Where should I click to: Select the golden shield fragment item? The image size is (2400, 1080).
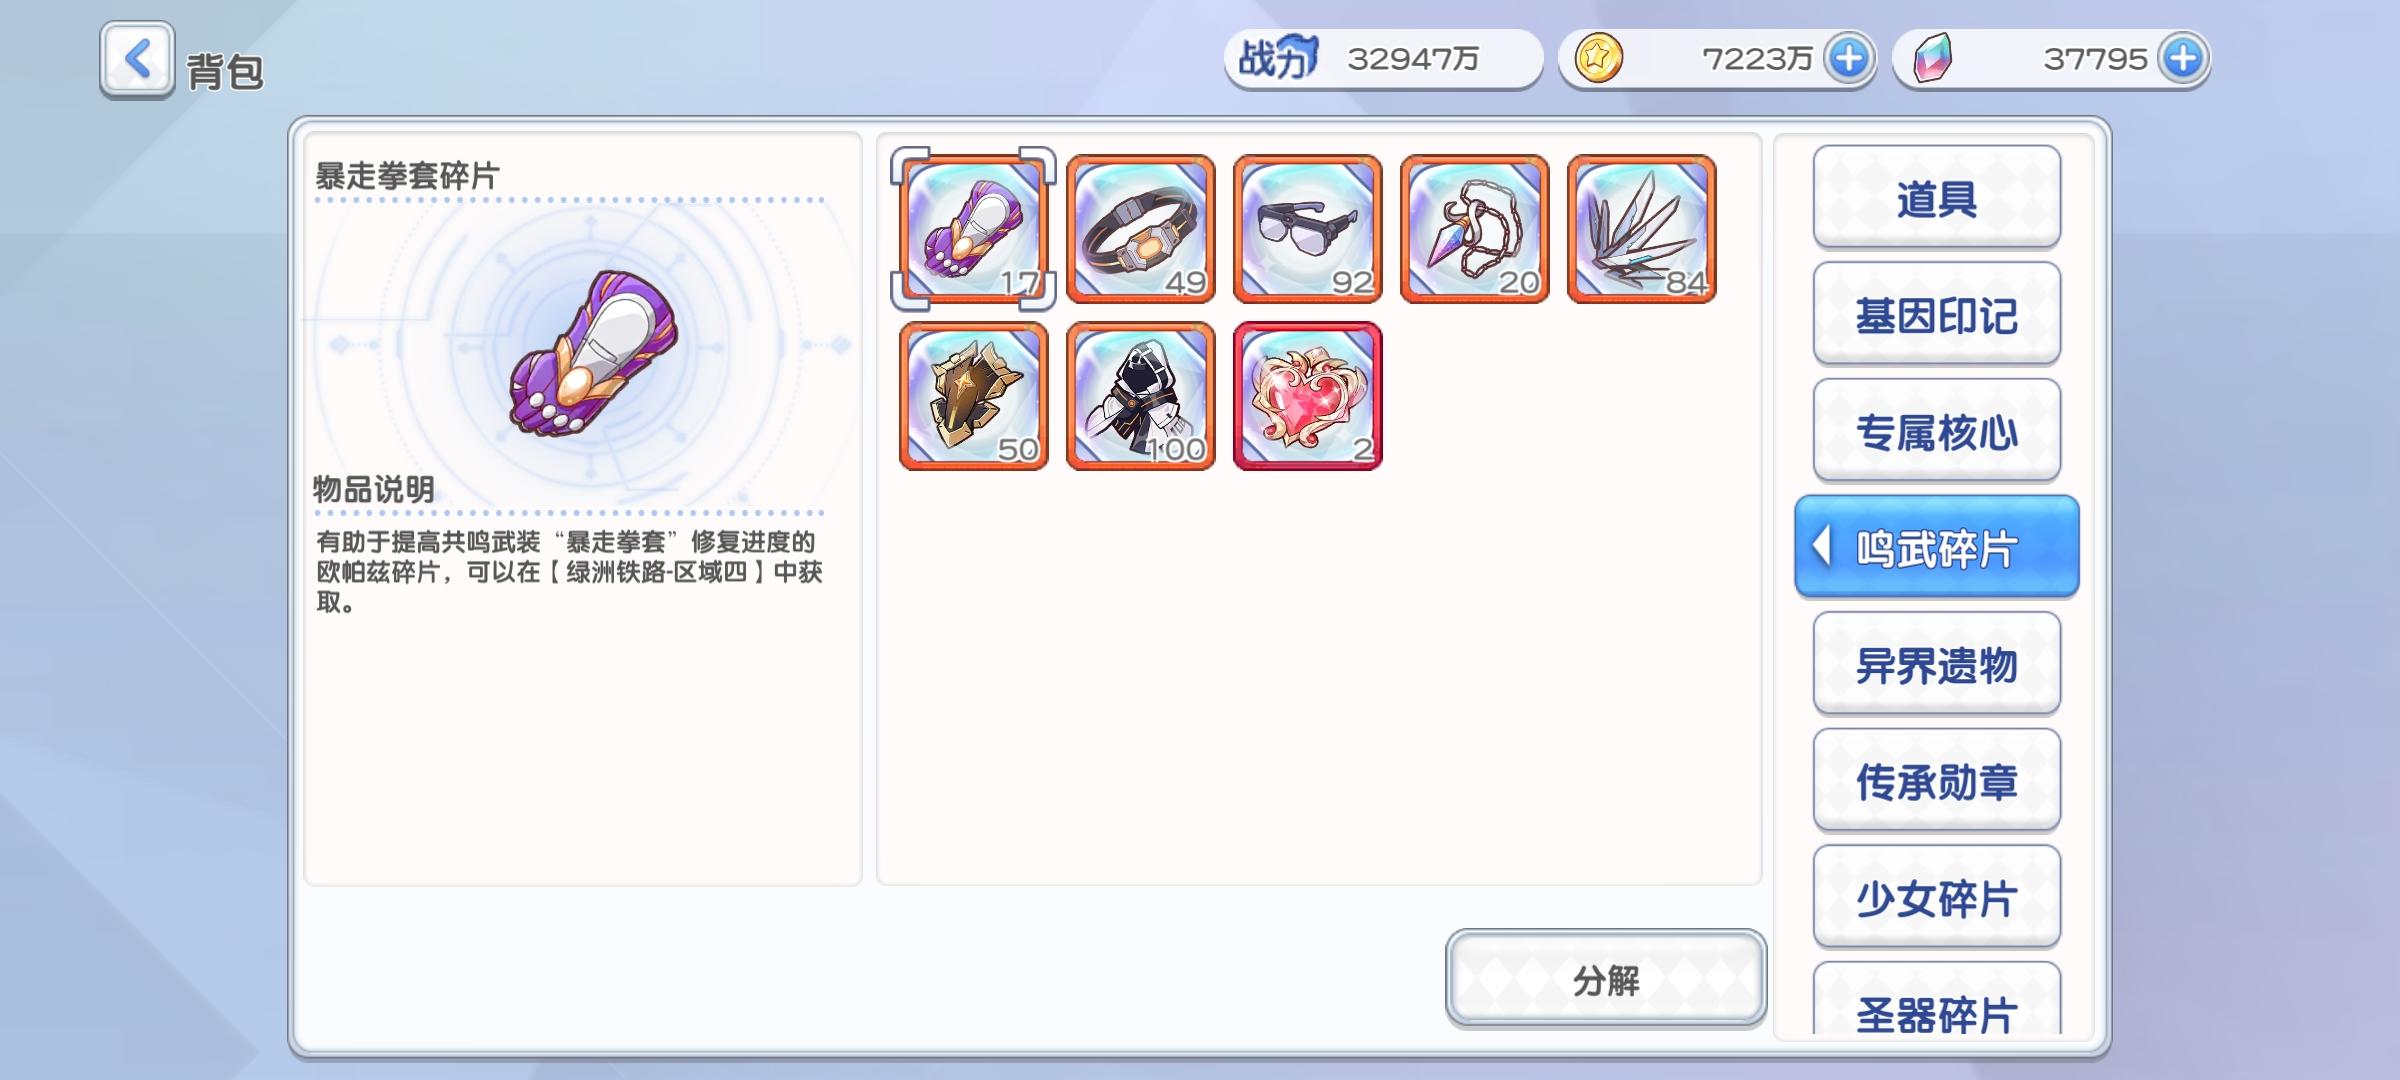[x=974, y=396]
